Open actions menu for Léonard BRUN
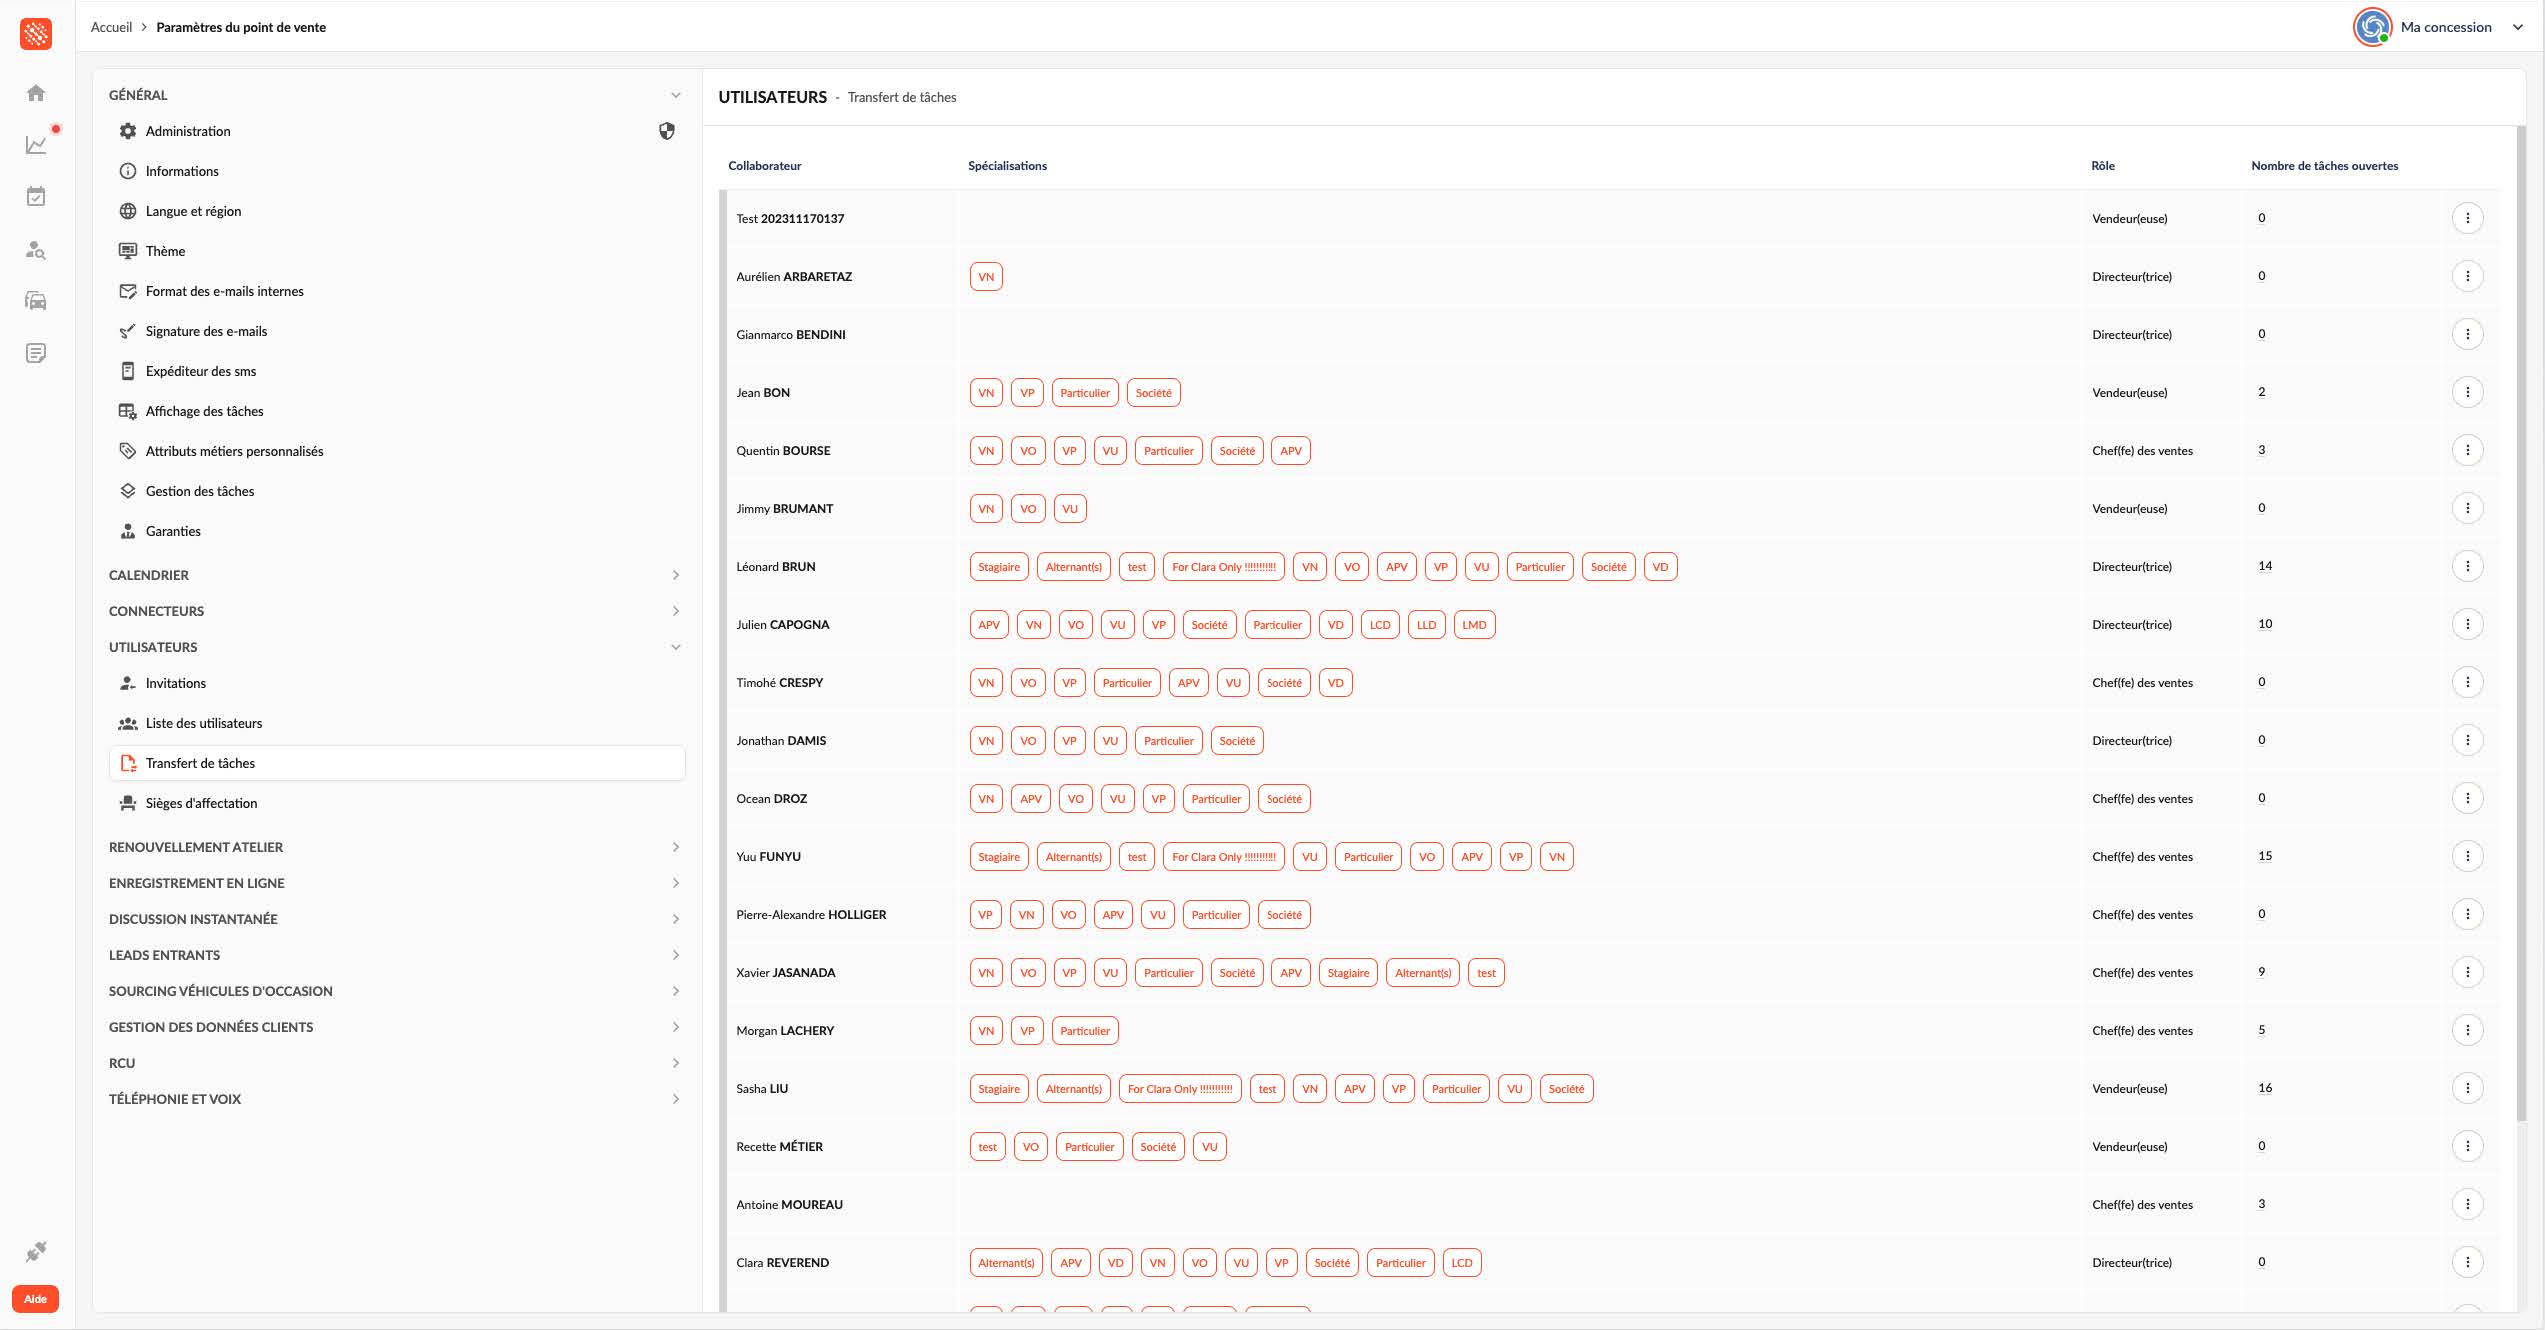The image size is (2545, 1330). pyautogui.click(x=2467, y=566)
